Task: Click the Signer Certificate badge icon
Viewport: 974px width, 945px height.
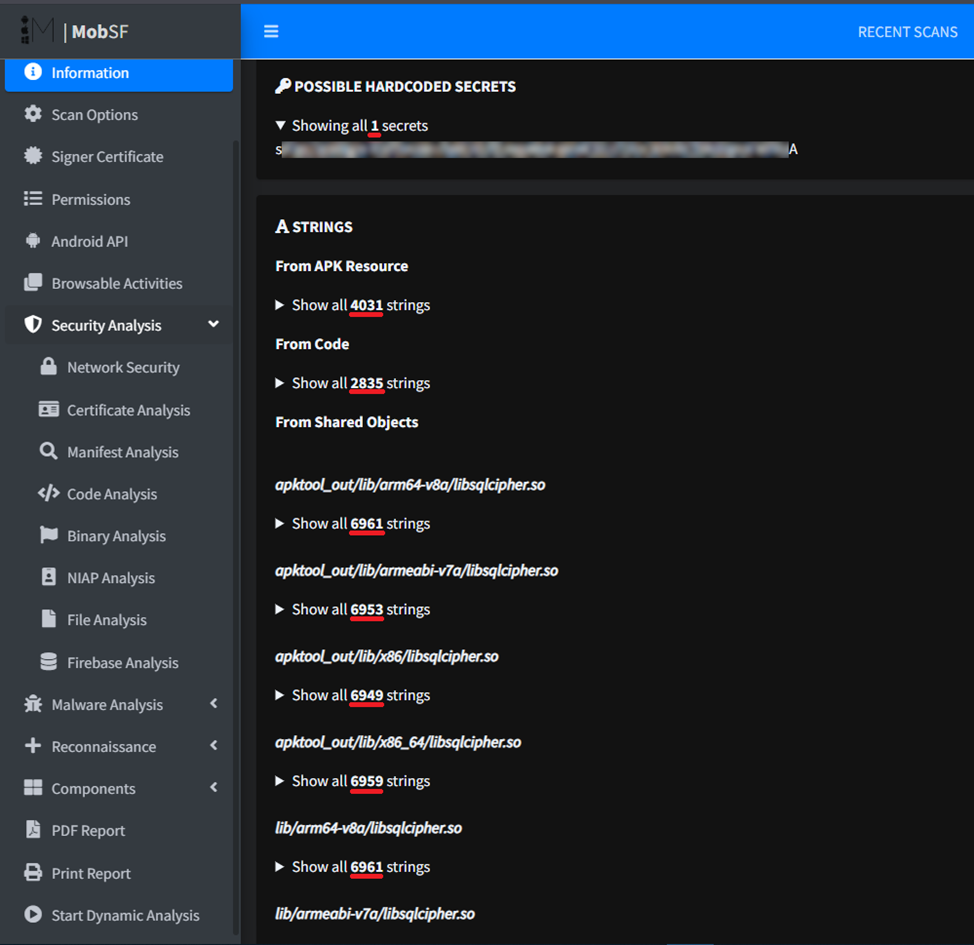Action: [x=33, y=156]
